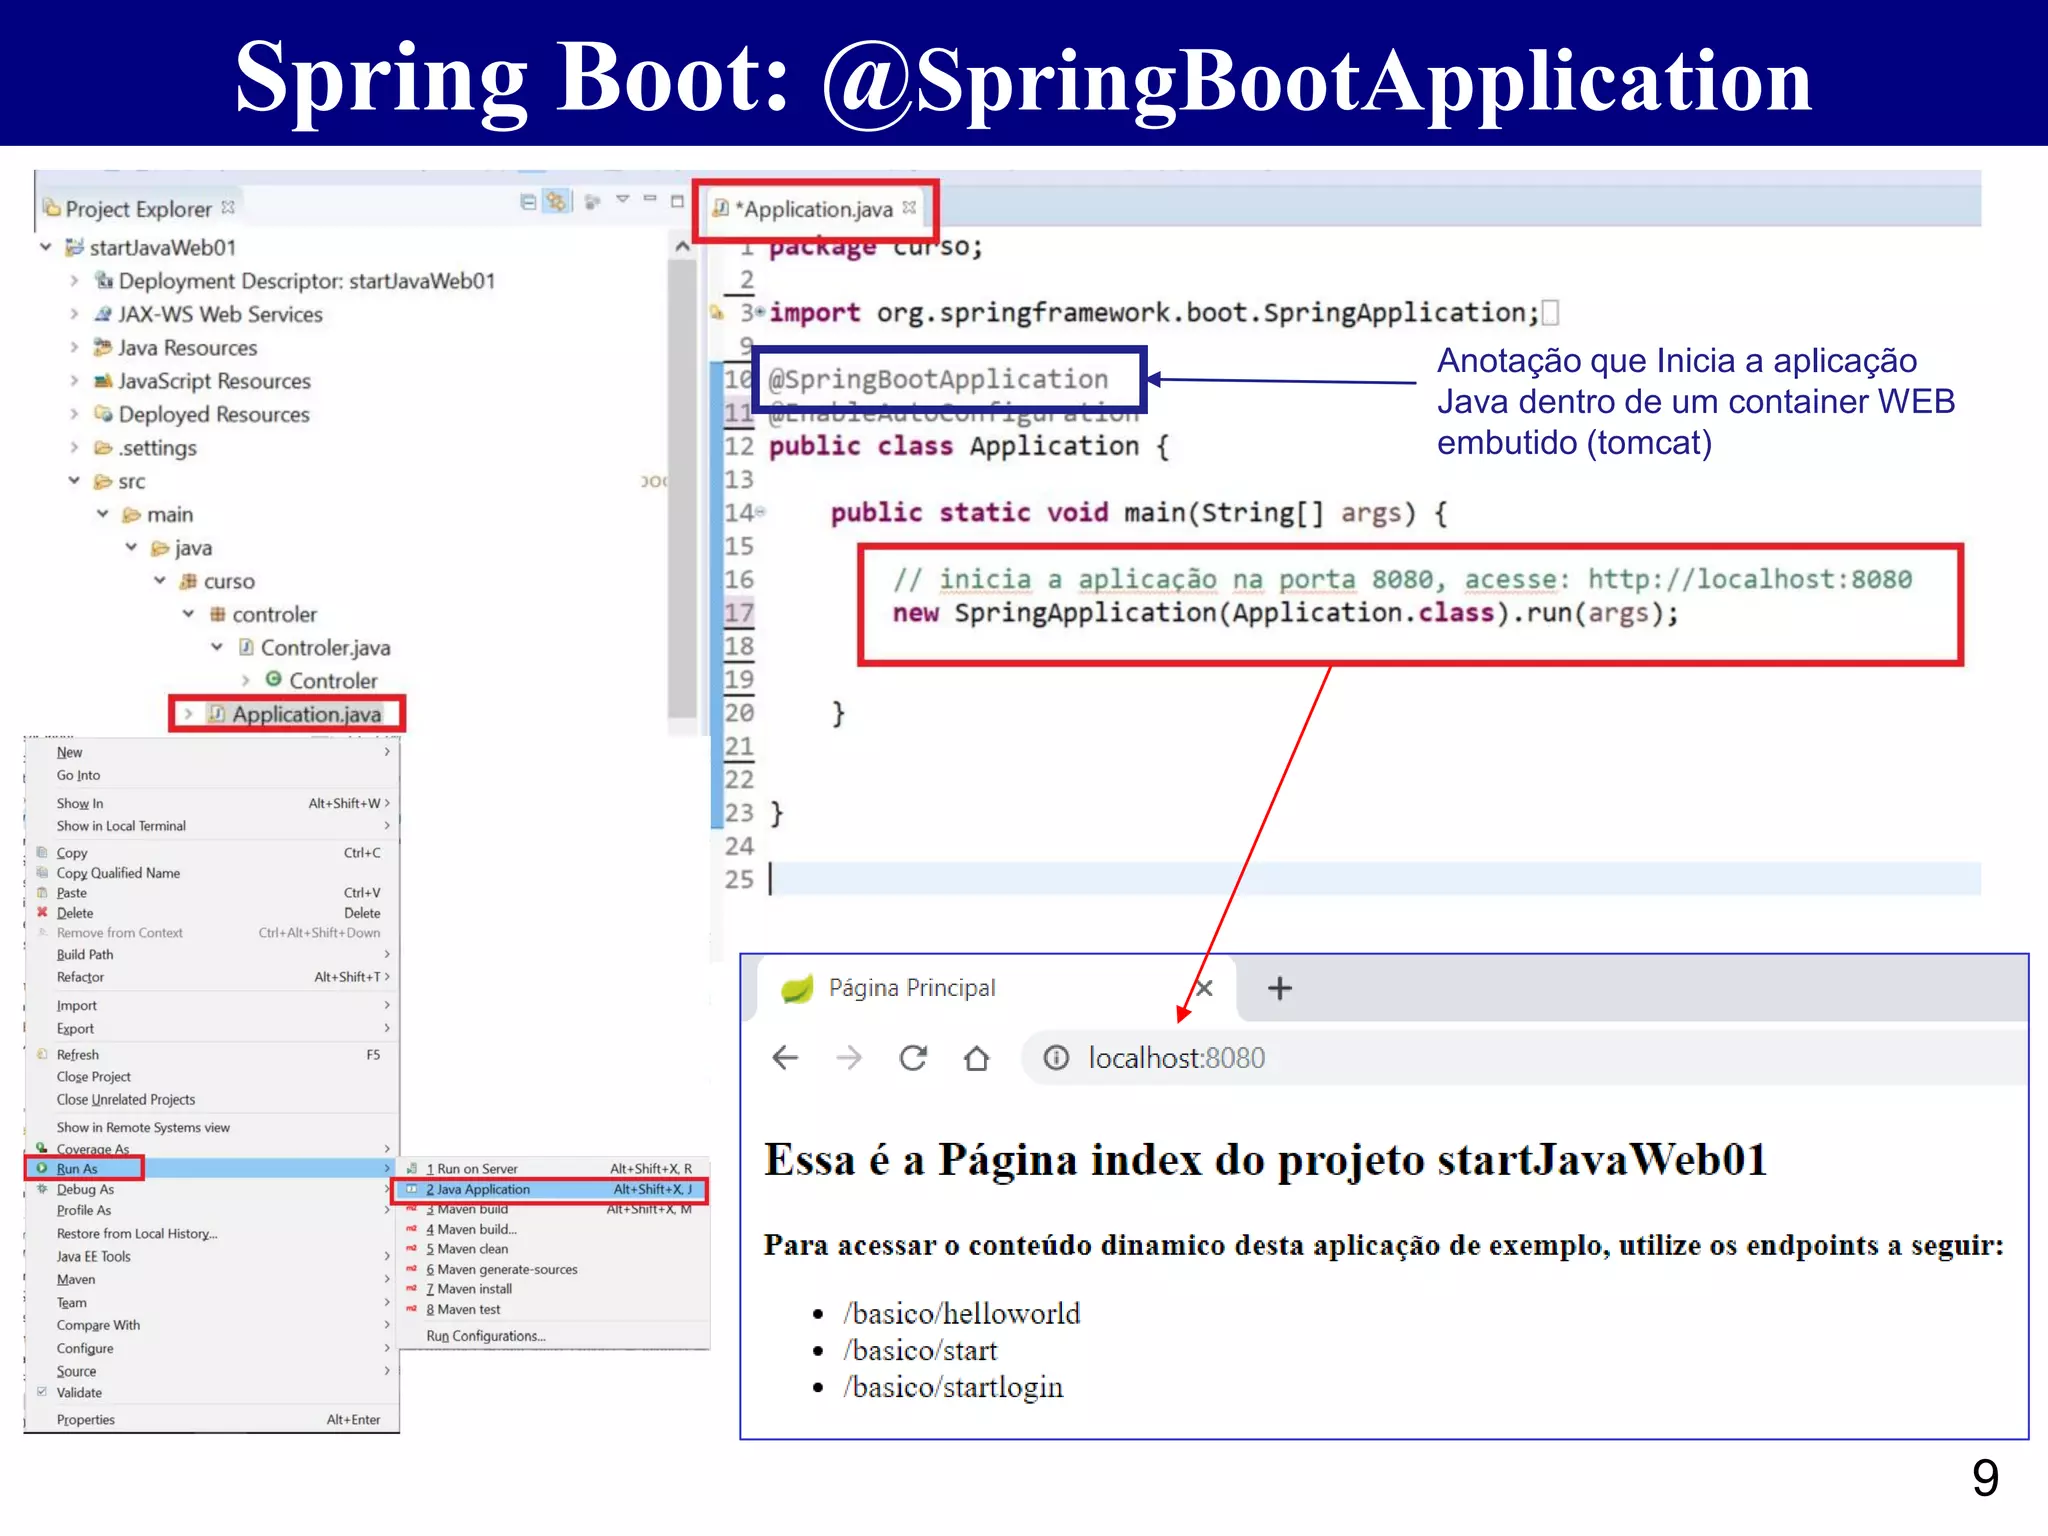Click the /basico/startlogin endpoint text
Image resolution: width=2048 pixels, height=1536 pixels.
click(x=953, y=1388)
